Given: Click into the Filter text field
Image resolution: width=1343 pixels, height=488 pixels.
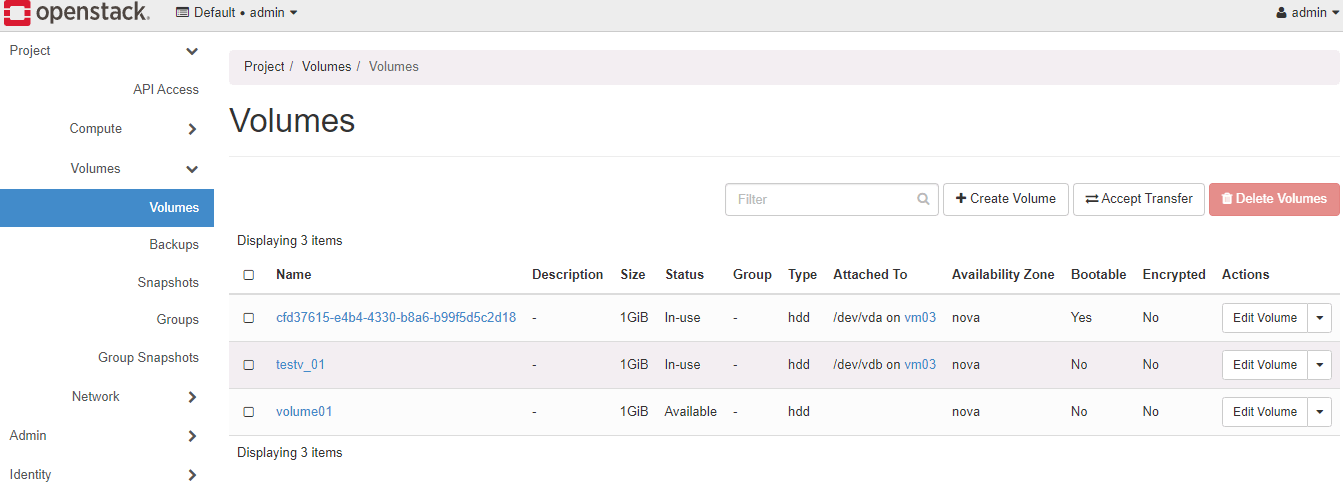Looking at the screenshot, I should (820, 199).
